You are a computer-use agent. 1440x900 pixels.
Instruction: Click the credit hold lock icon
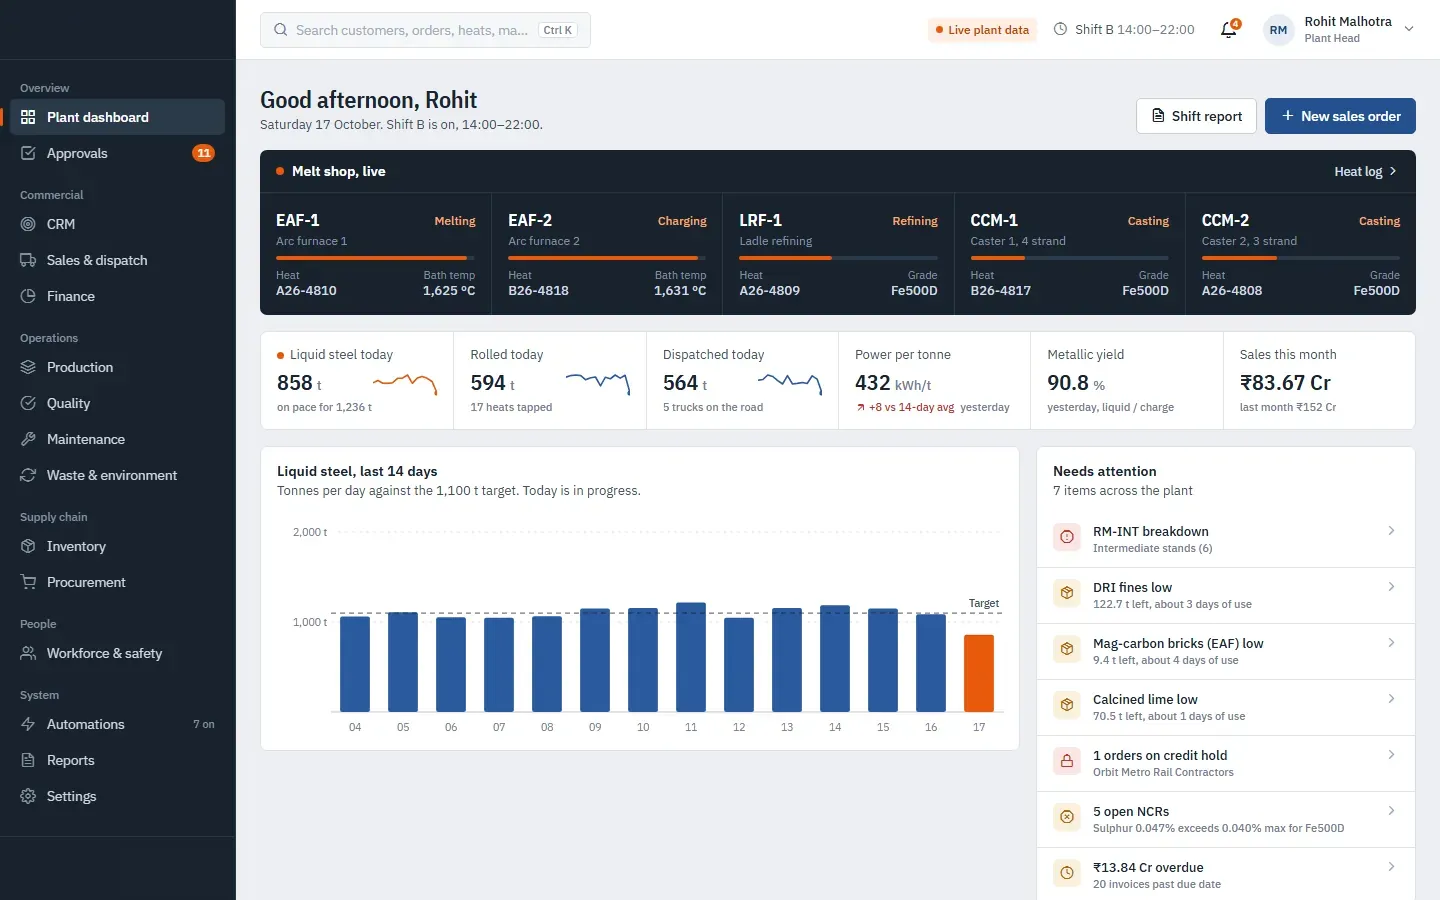point(1067,761)
